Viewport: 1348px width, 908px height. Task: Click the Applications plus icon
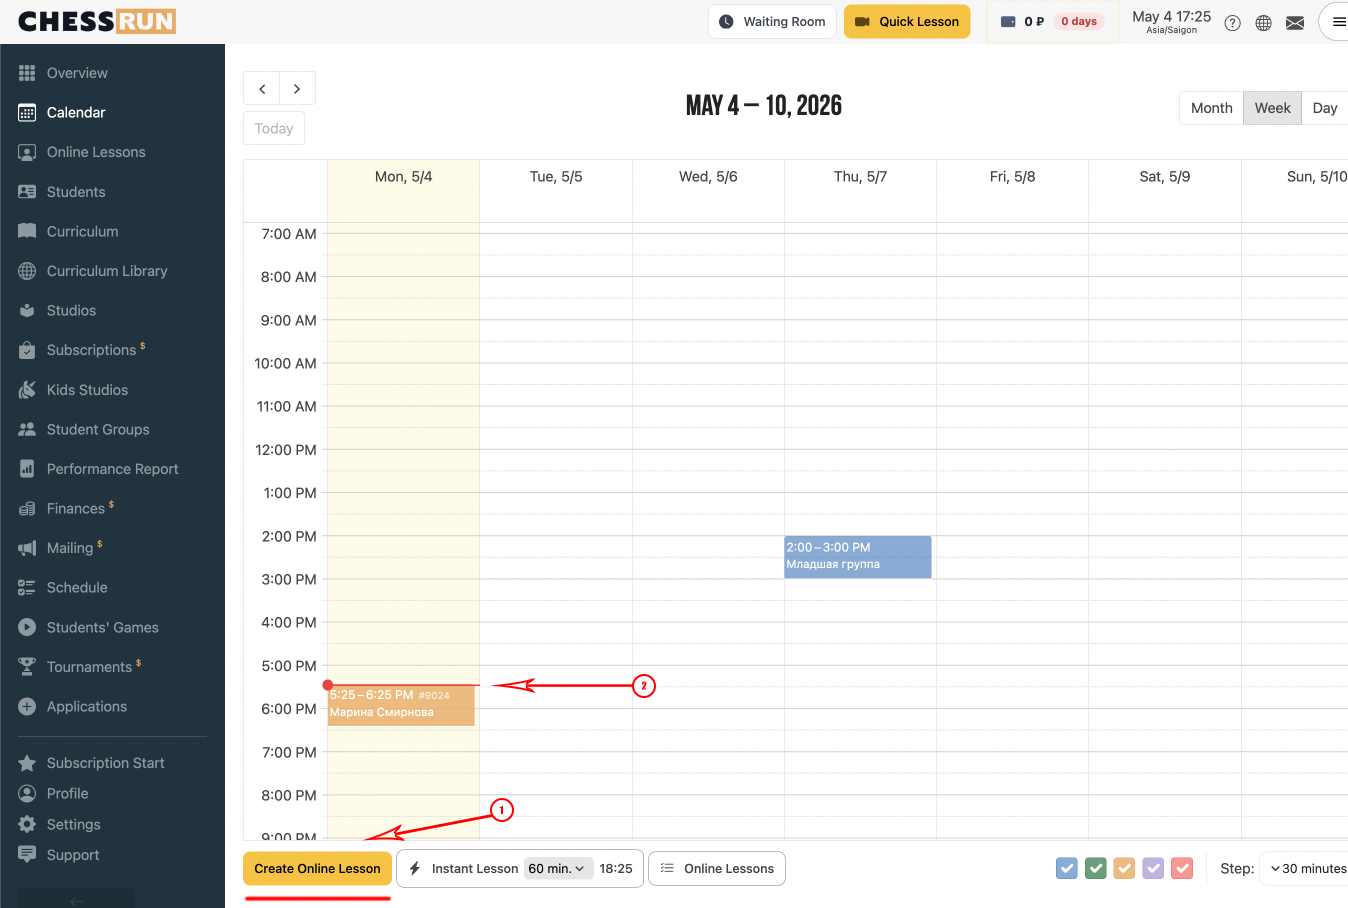[27, 707]
